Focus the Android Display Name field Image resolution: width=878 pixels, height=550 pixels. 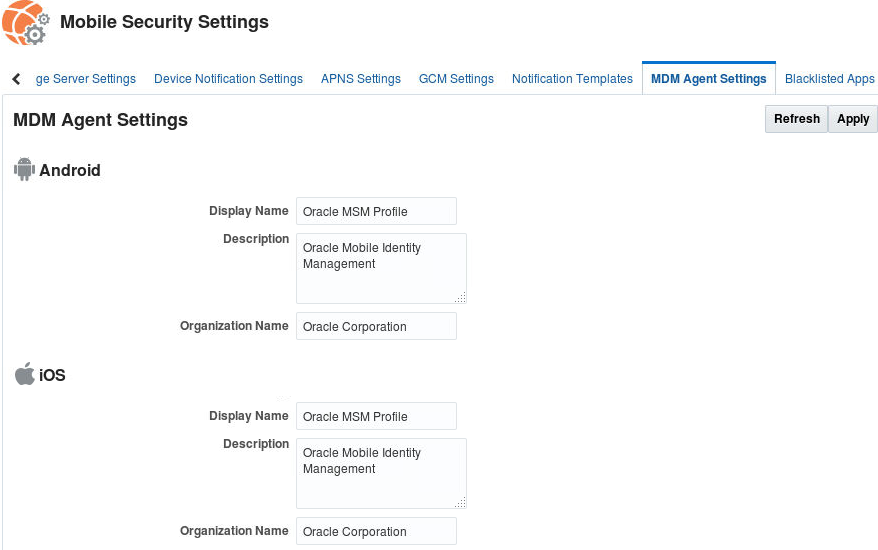(376, 211)
